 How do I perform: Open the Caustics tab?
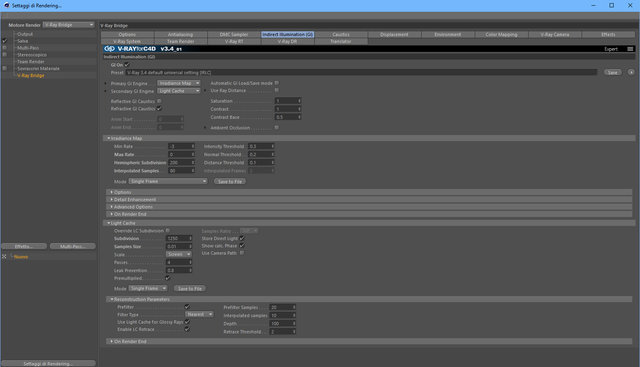coord(341,35)
